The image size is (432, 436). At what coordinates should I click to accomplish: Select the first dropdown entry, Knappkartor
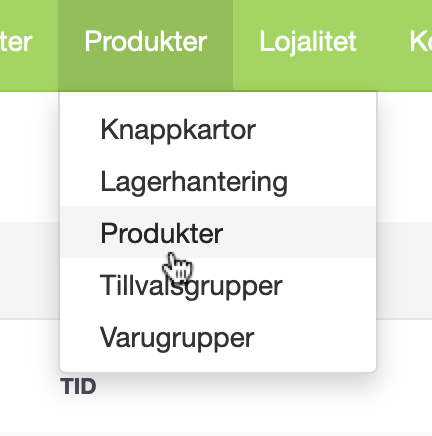tap(218, 129)
